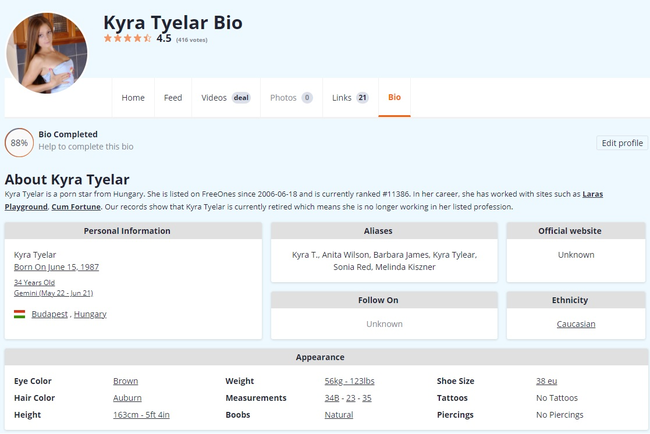Screen dimensions: 650x434
Task: Switch to the Feed tab
Action: point(173,98)
